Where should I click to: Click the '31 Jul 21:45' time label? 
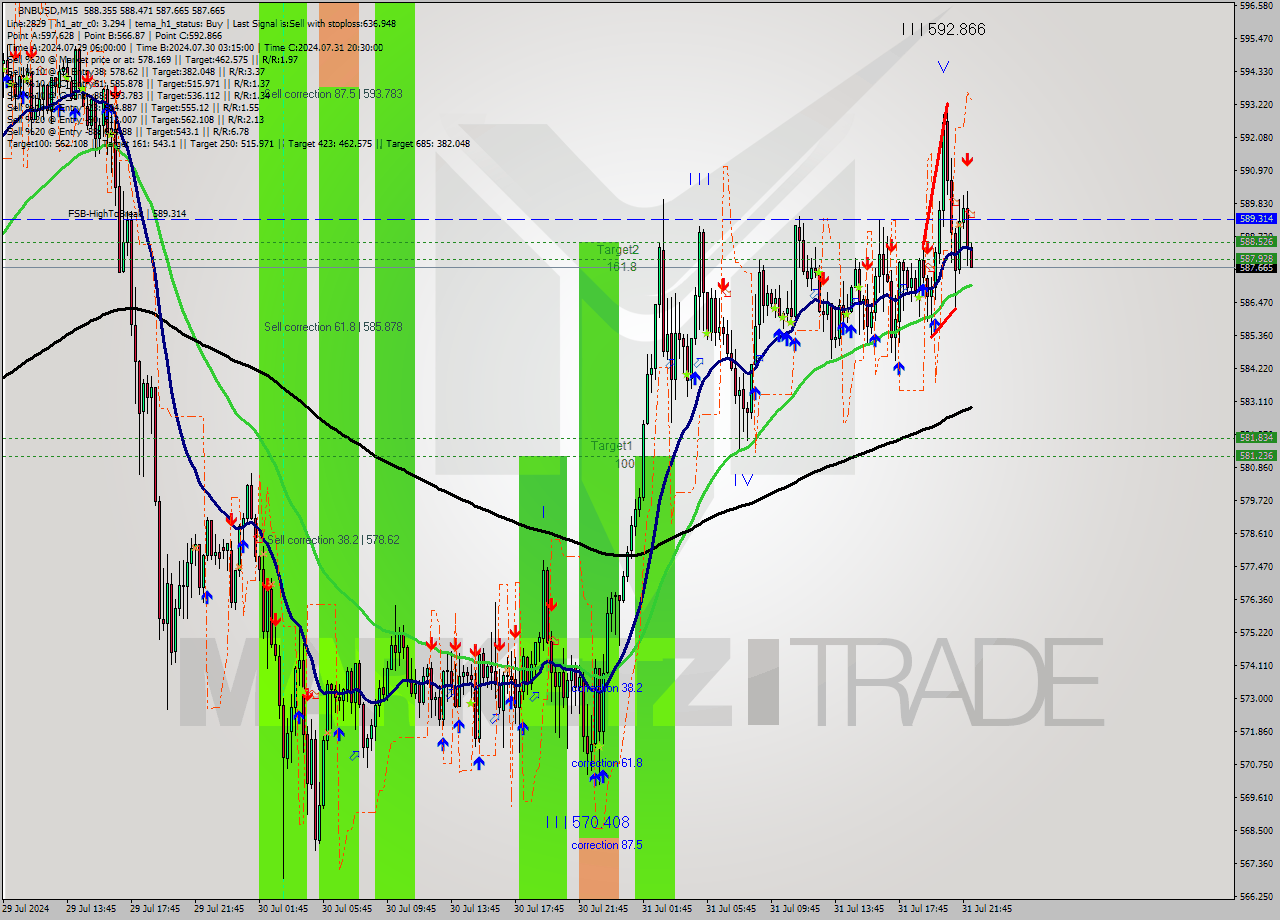coord(987,909)
